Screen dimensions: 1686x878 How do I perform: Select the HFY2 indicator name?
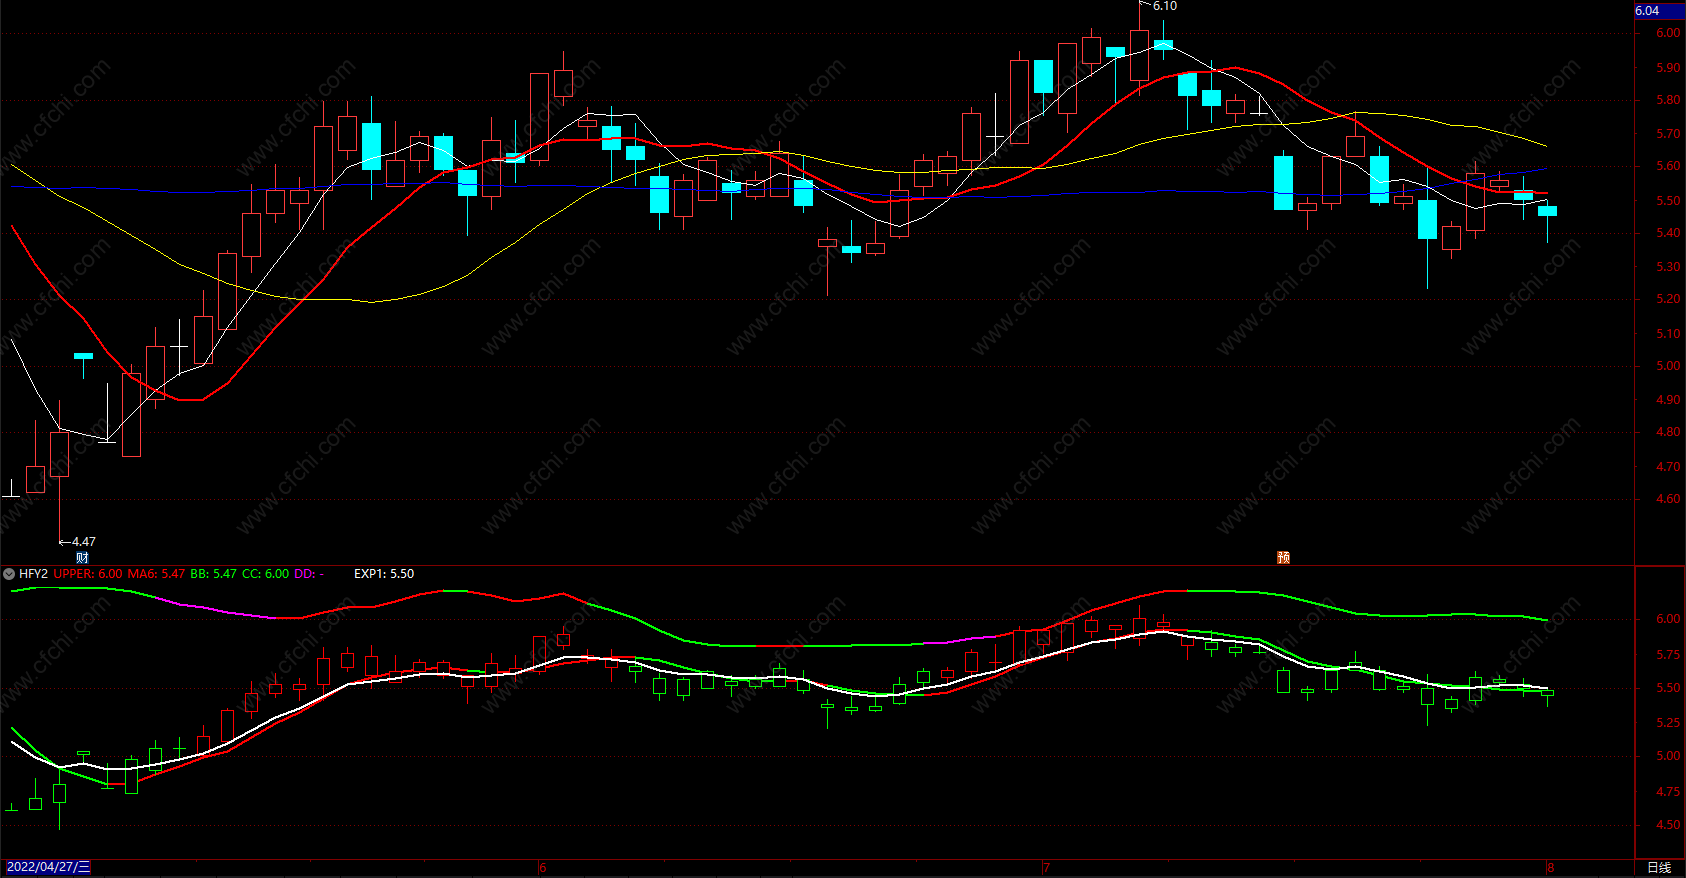tap(33, 574)
